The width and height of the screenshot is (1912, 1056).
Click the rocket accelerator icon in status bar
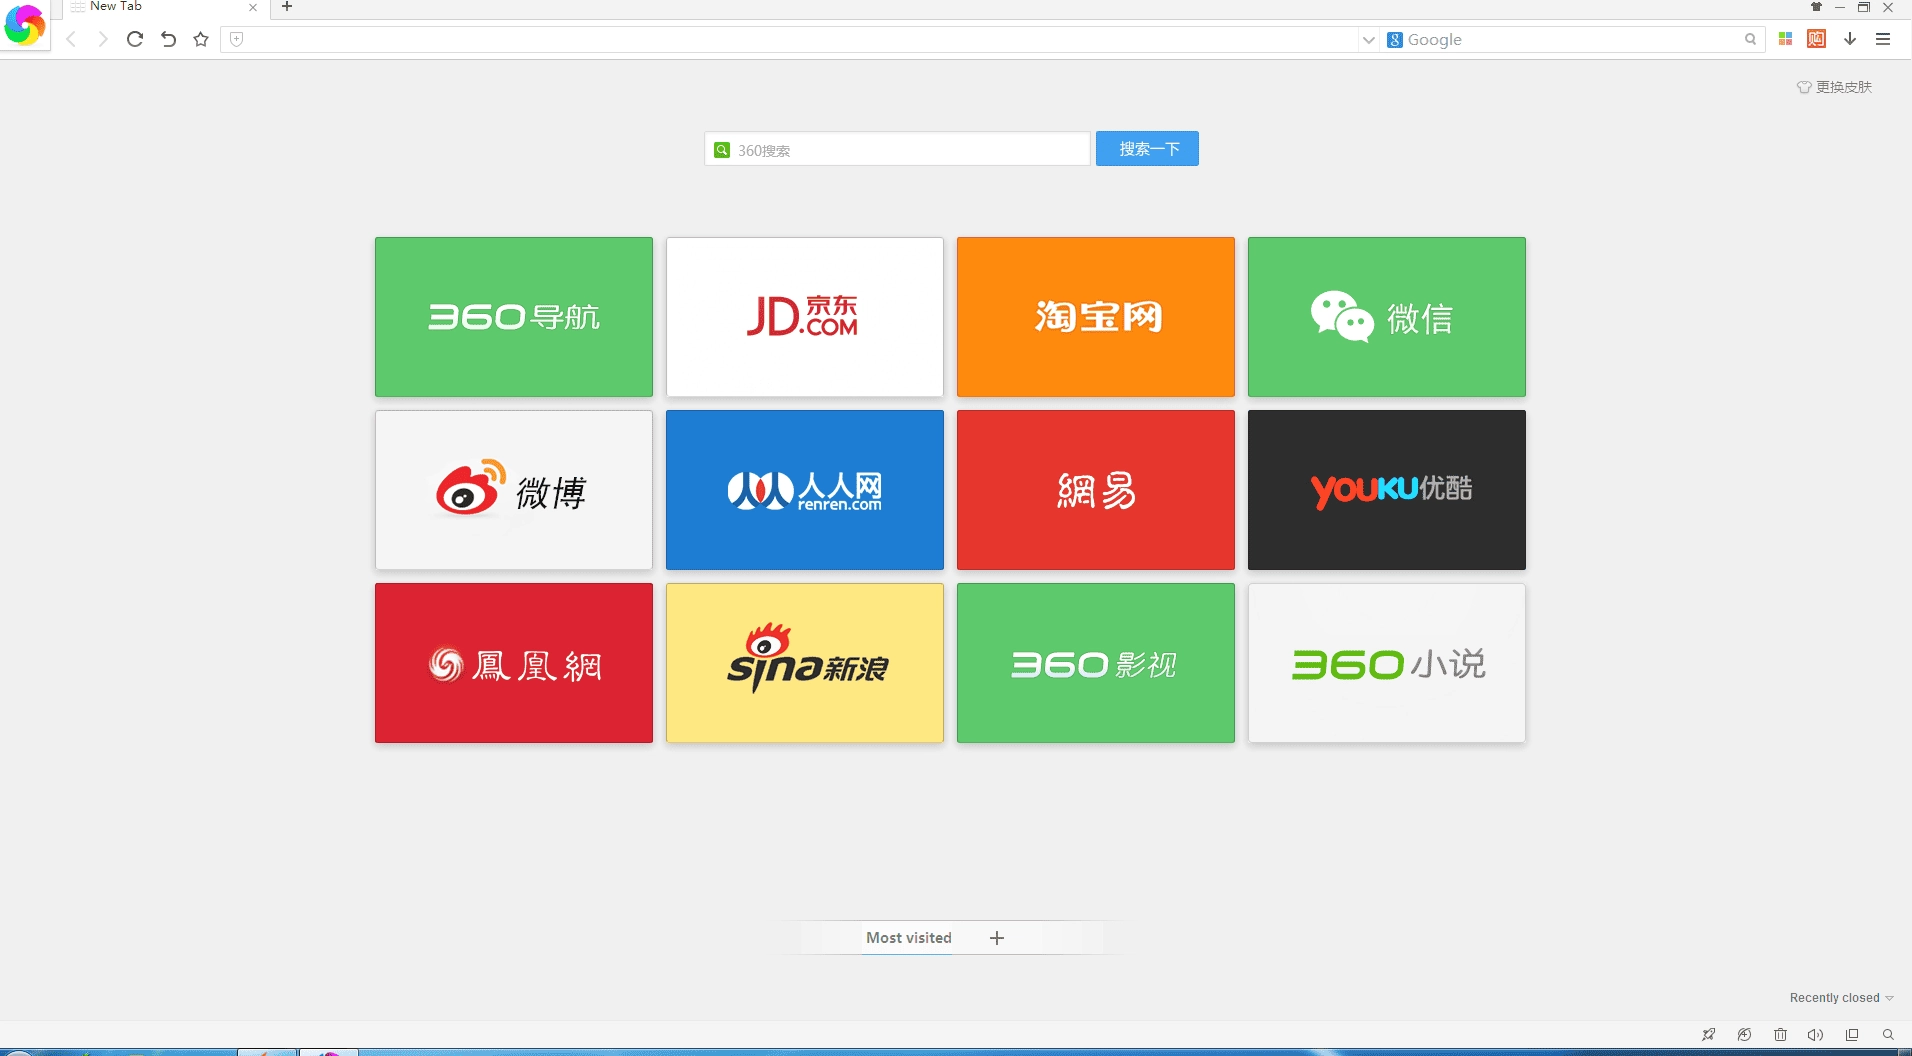tap(1708, 1035)
